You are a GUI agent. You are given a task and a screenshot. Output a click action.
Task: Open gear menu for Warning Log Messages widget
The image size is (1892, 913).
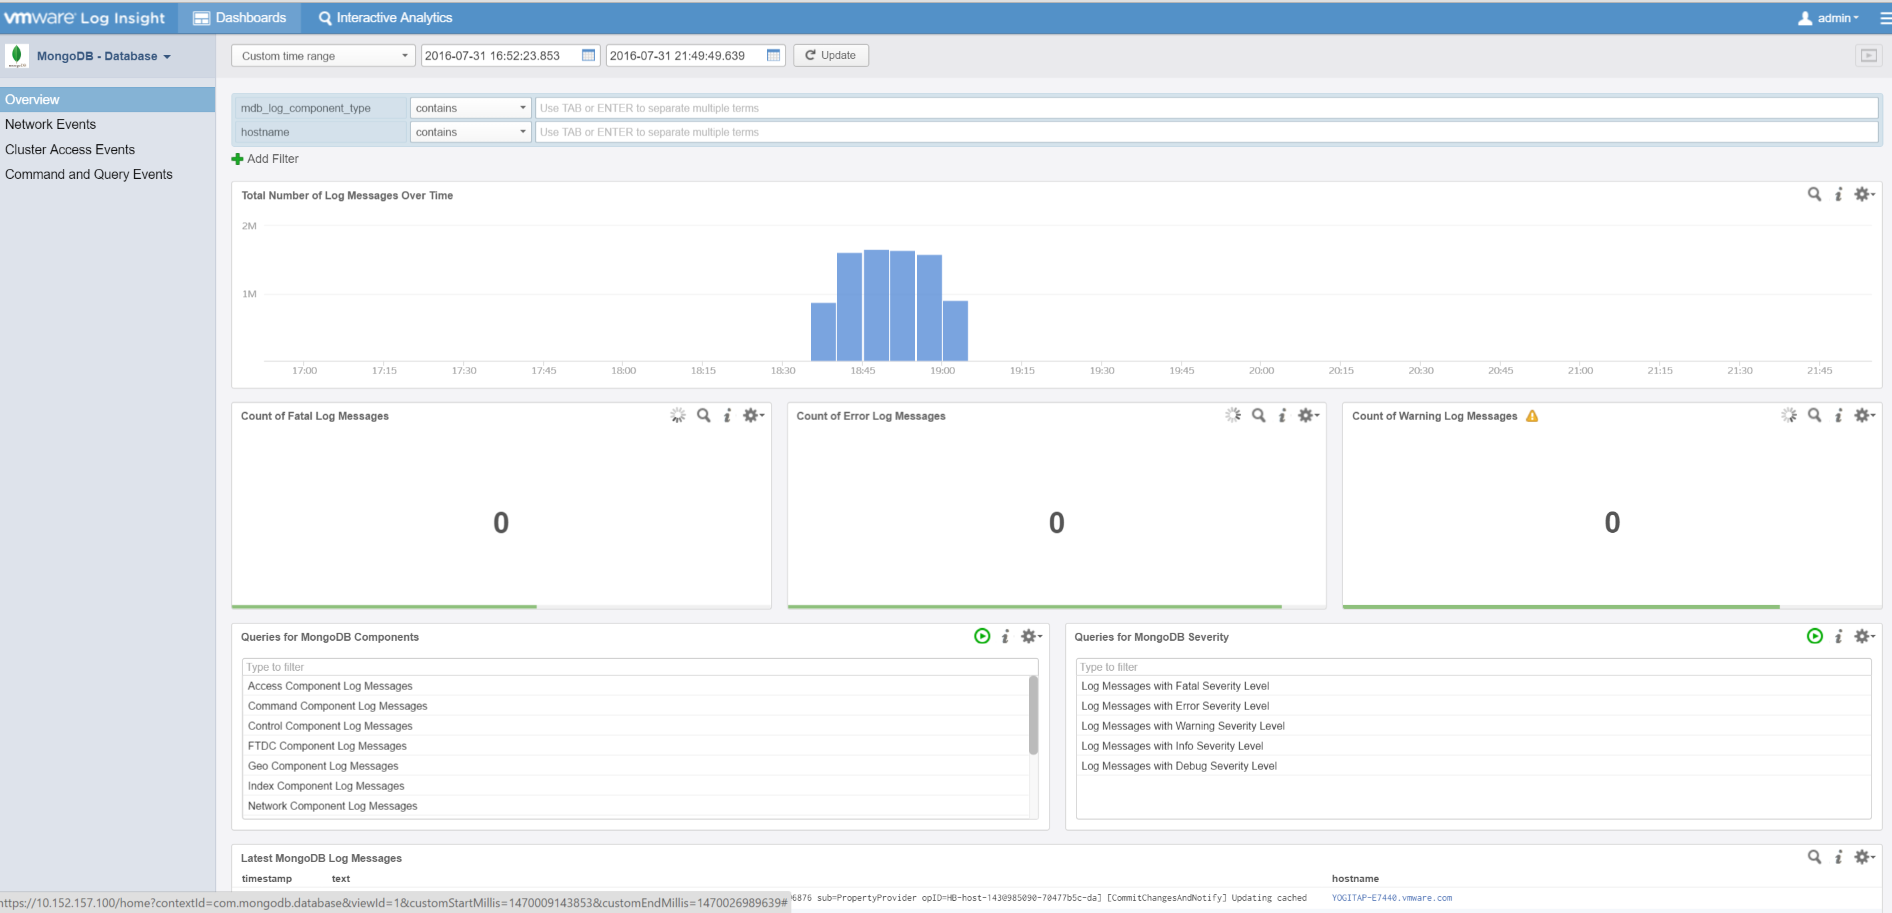click(1865, 415)
